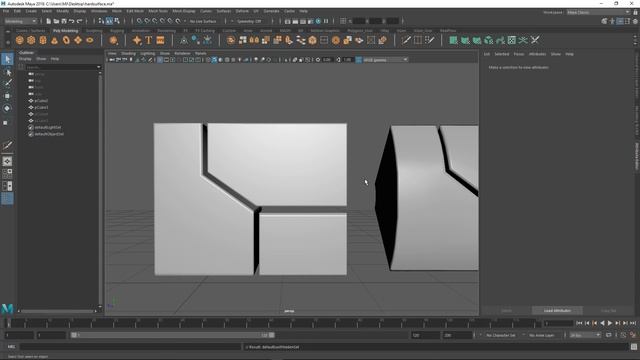This screenshot has width=640, height=360.
Task: Click the Undo arrow icon
Action: tap(72, 21)
